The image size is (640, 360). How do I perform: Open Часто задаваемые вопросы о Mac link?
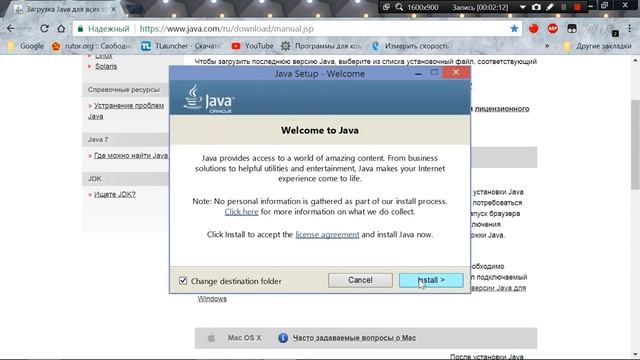[x=354, y=338]
